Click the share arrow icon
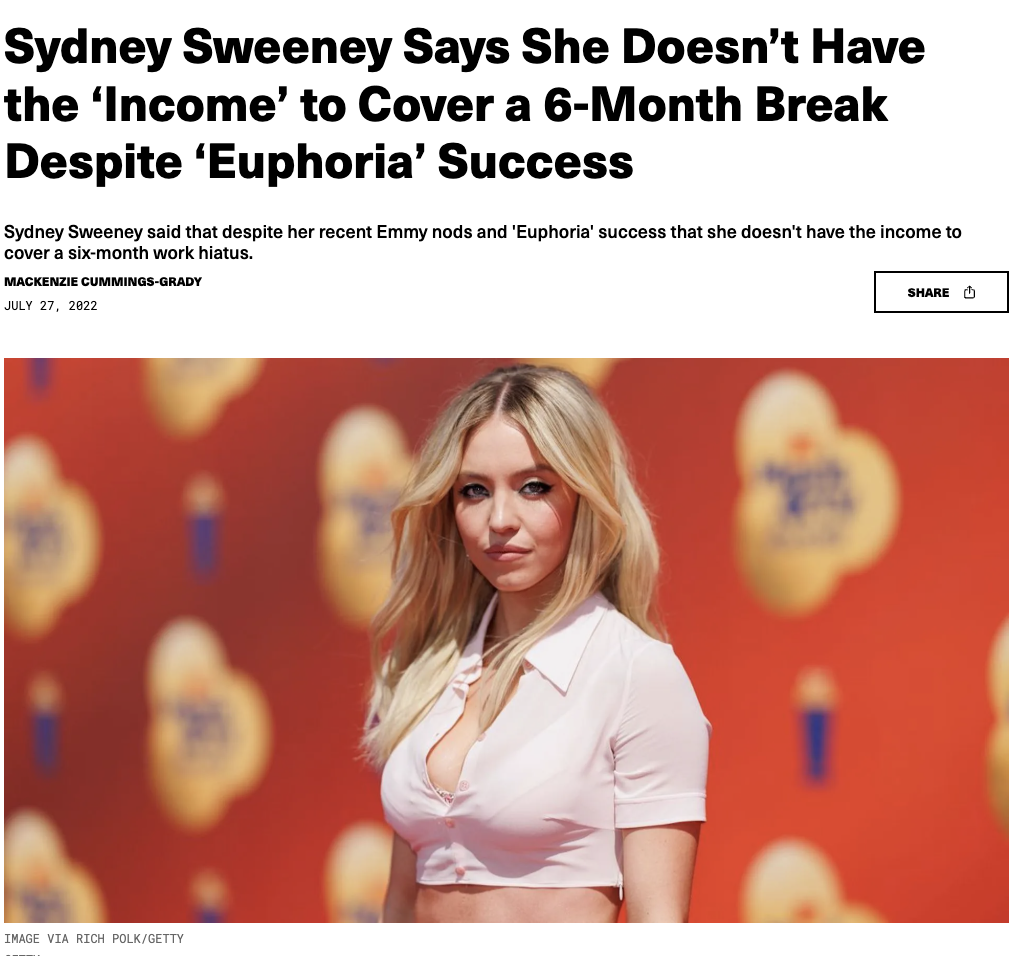1036x956 pixels. (969, 292)
